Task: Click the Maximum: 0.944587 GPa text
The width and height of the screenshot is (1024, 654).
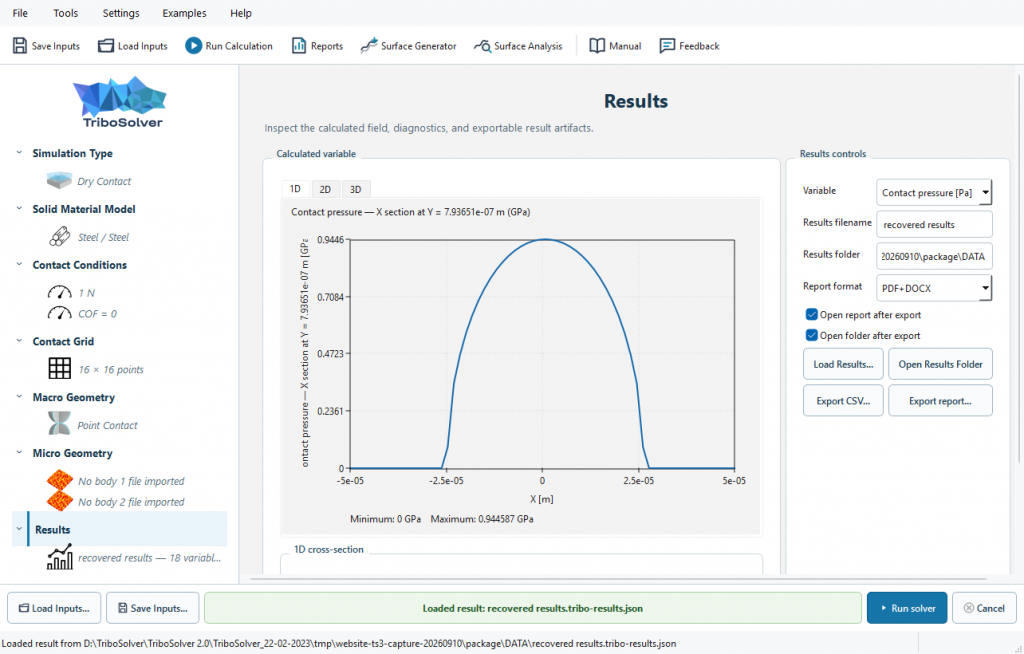Action: [482, 519]
